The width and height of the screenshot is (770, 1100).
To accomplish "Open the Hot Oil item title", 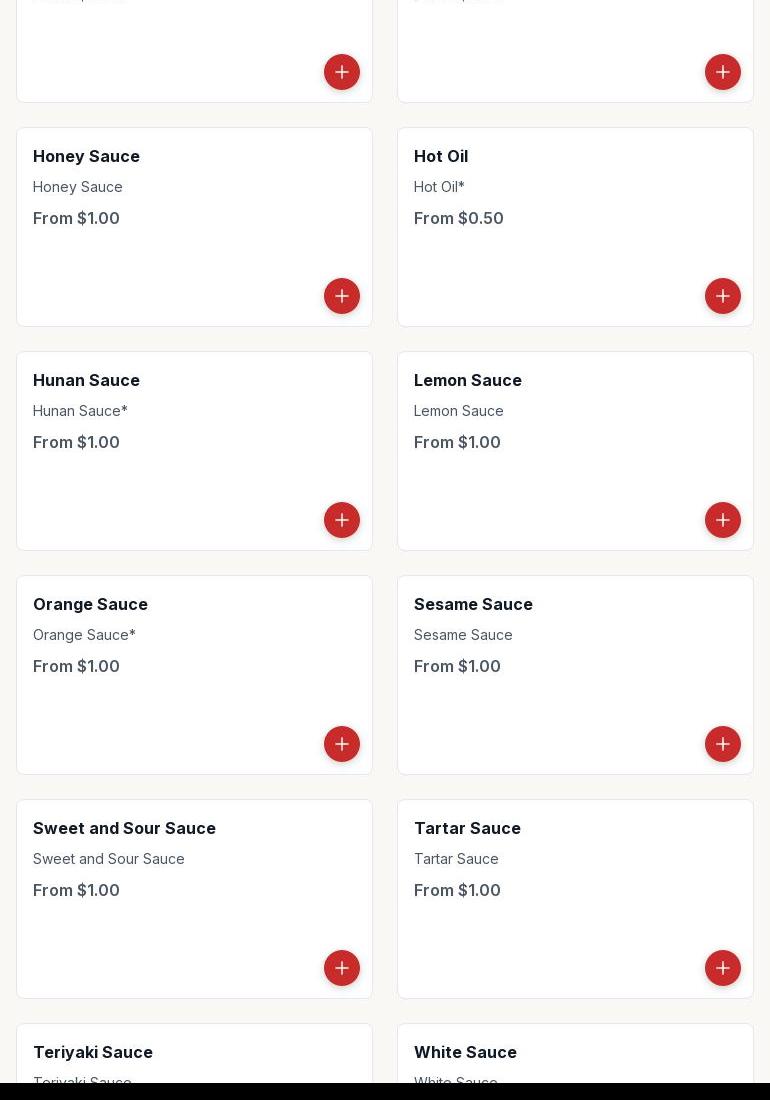I will point(440,156).
